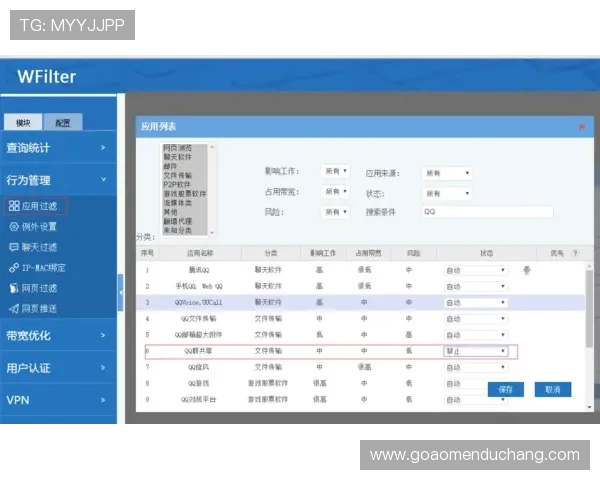Viewport: 600px width, 480px height.
Task: Click the 应用过滤 grid icon in sidebar
Action: (14, 206)
